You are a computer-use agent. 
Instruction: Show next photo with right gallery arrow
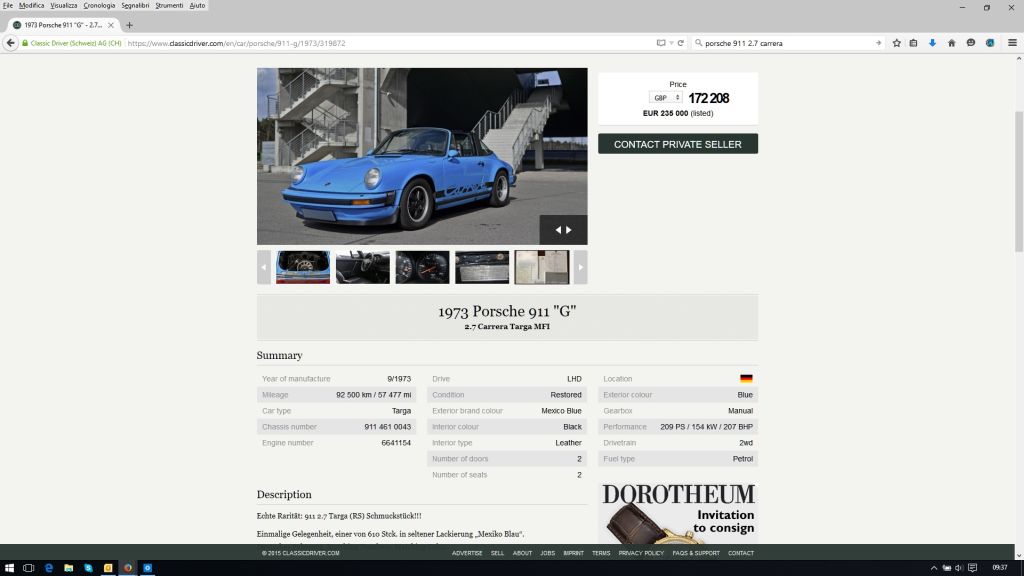pos(569,230)
